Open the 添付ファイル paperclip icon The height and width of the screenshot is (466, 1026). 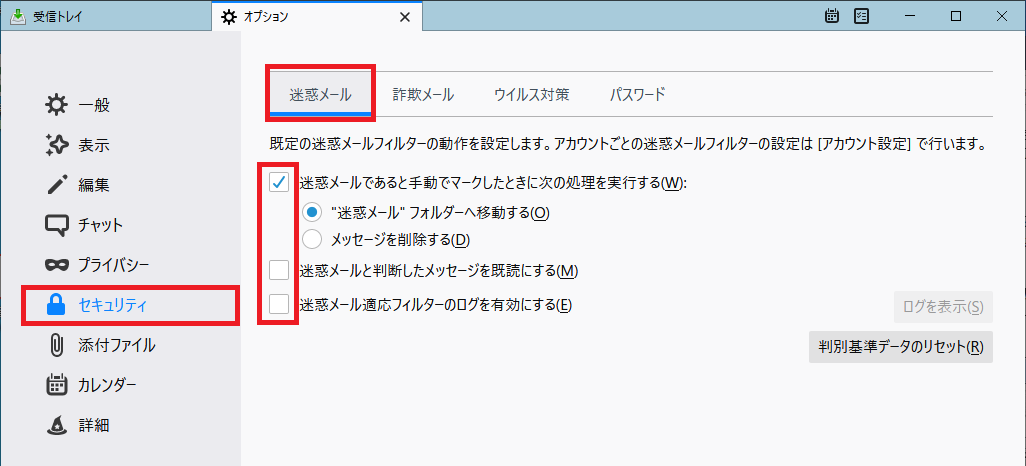(57, 345)
